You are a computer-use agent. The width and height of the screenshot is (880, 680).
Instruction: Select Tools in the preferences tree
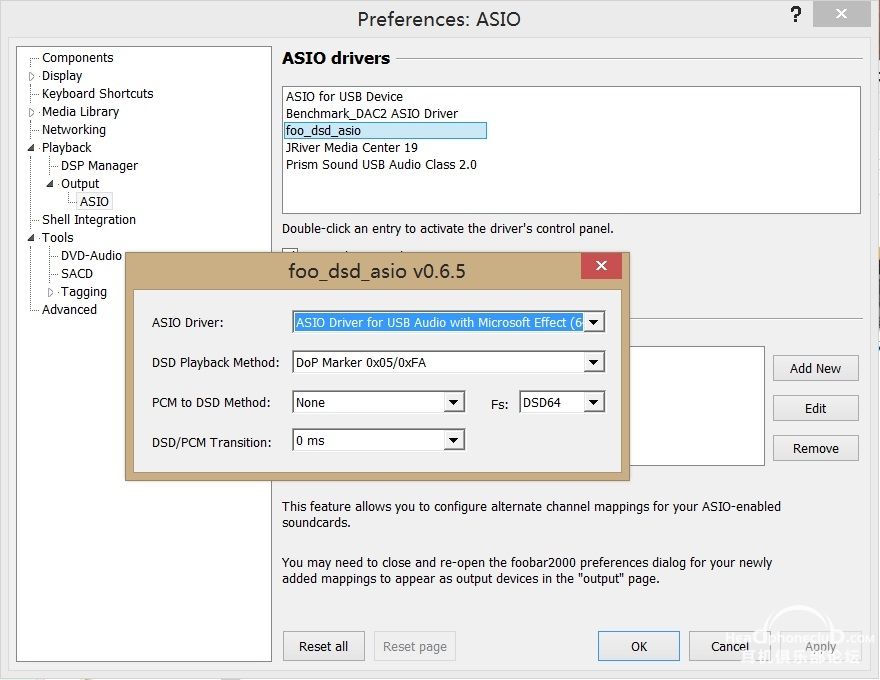click(x=57, y=237)
